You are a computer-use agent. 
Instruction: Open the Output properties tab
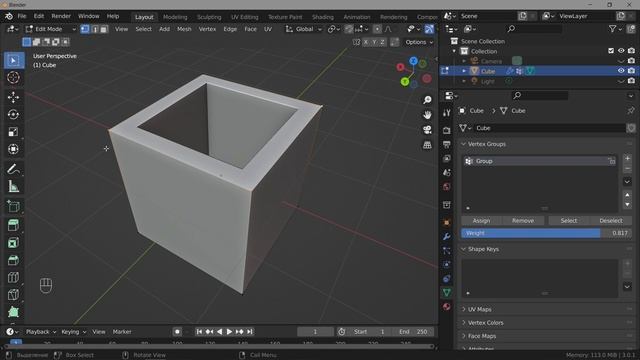click(x=447, y=144)
